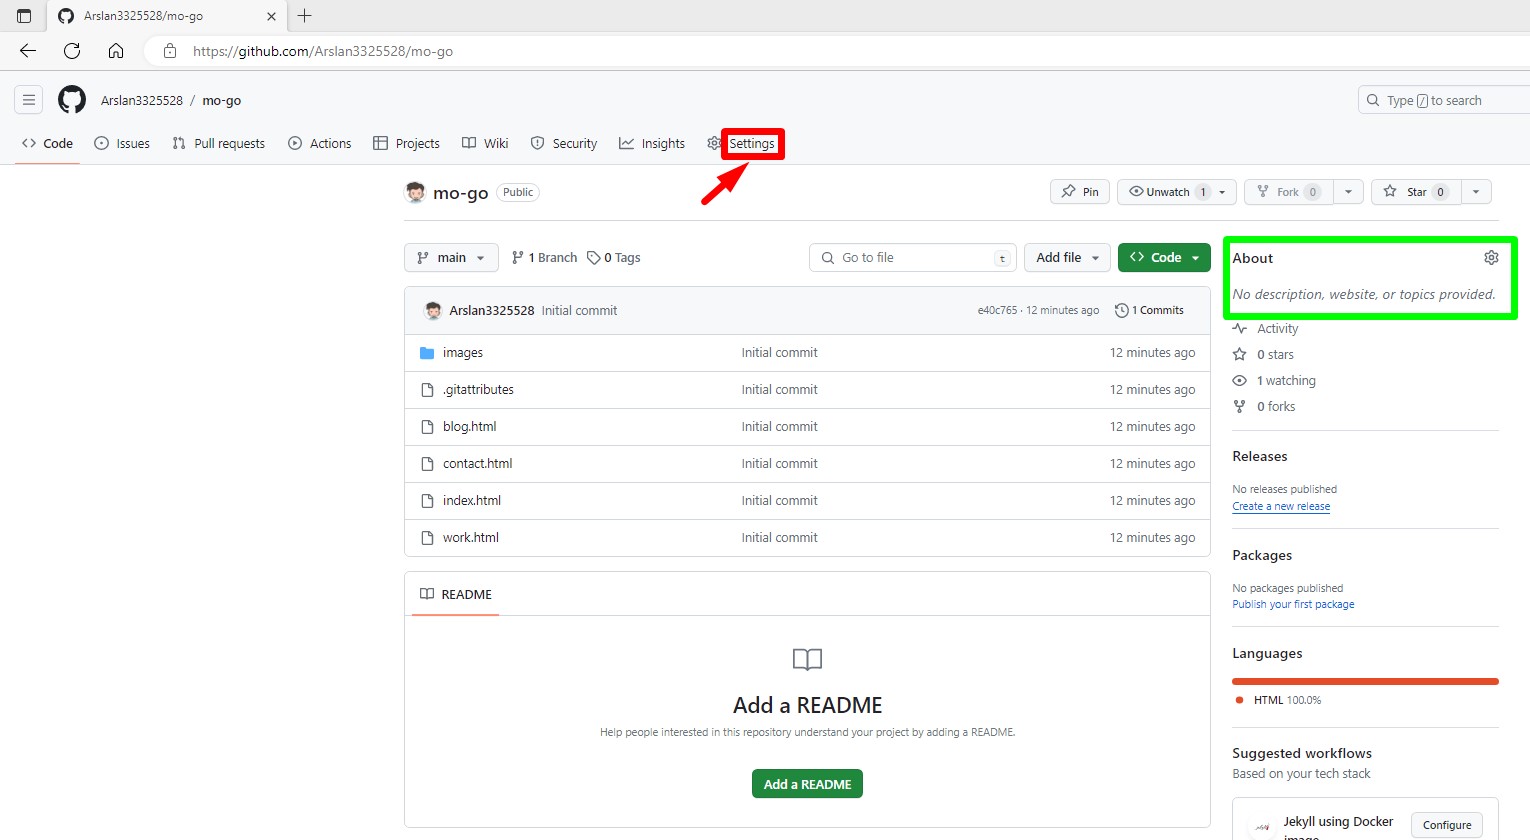View the Insights tab
Image resolution: width=1530 pixels, height=840 pixels.
652,144
